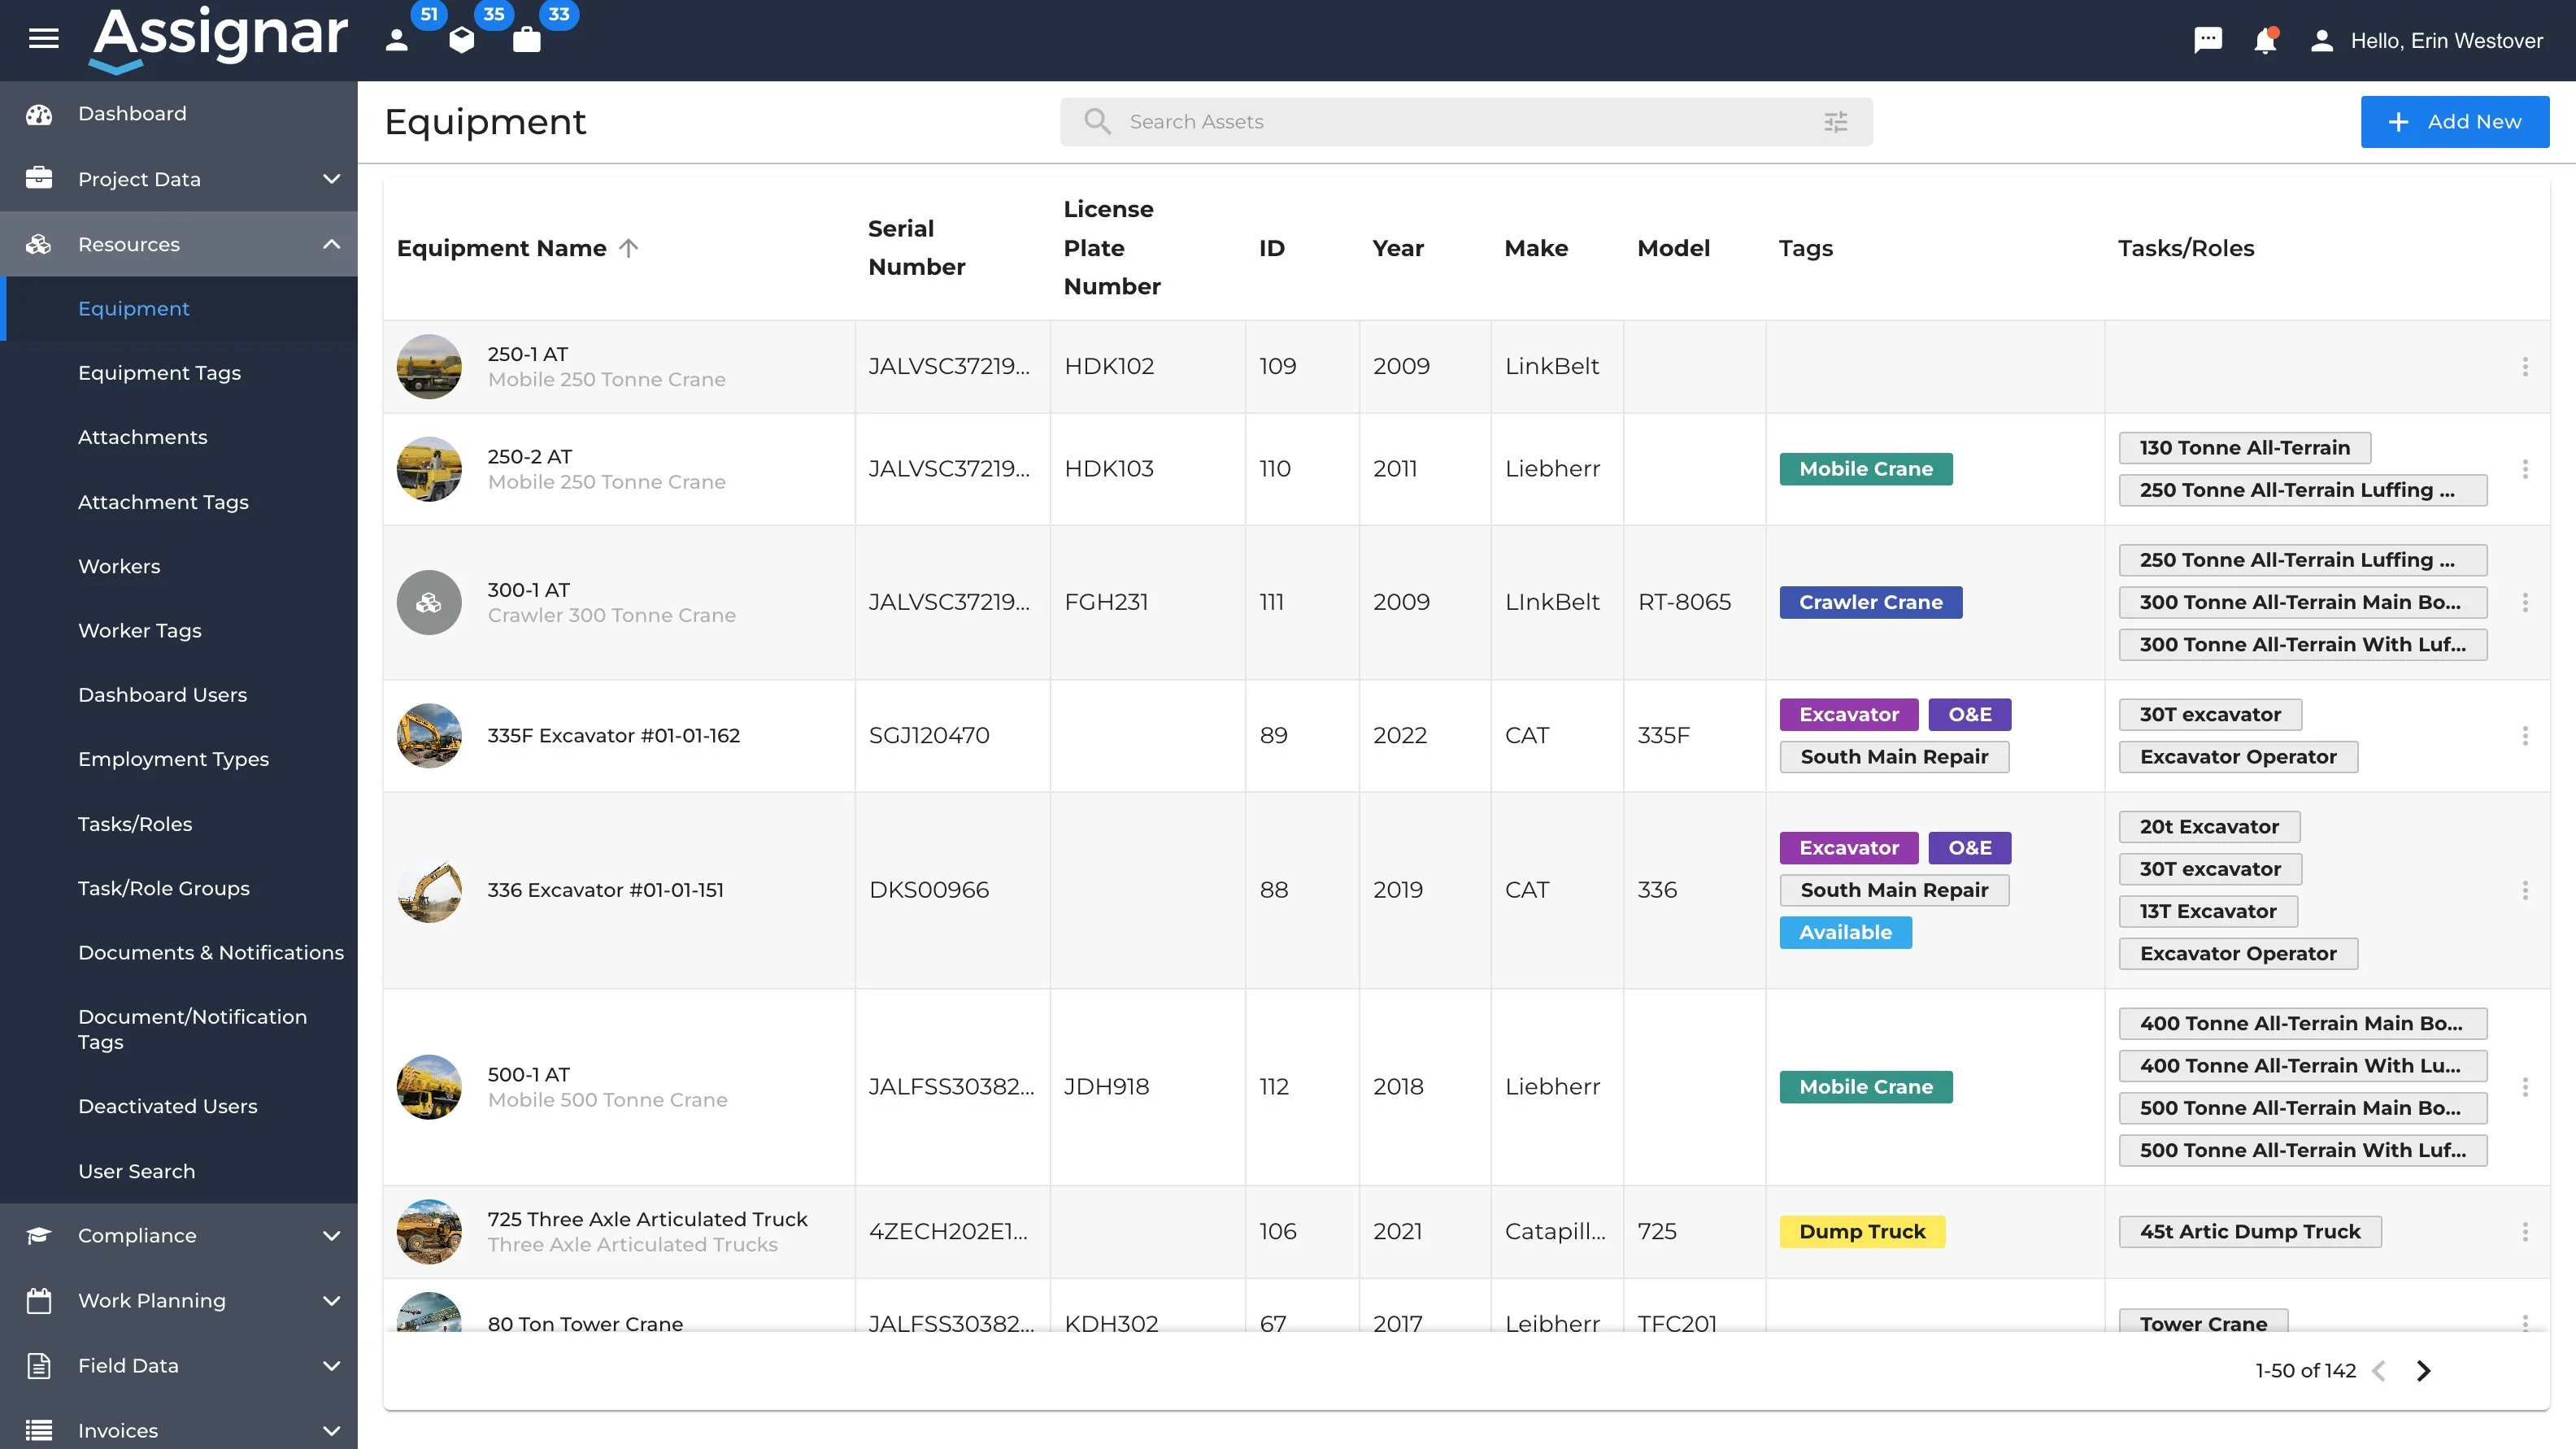Image resolution: width=2576 pixels, height=1449 pixels.
Task: Click the Compliance graduation cap icon
Action: tap(39, 1236)
